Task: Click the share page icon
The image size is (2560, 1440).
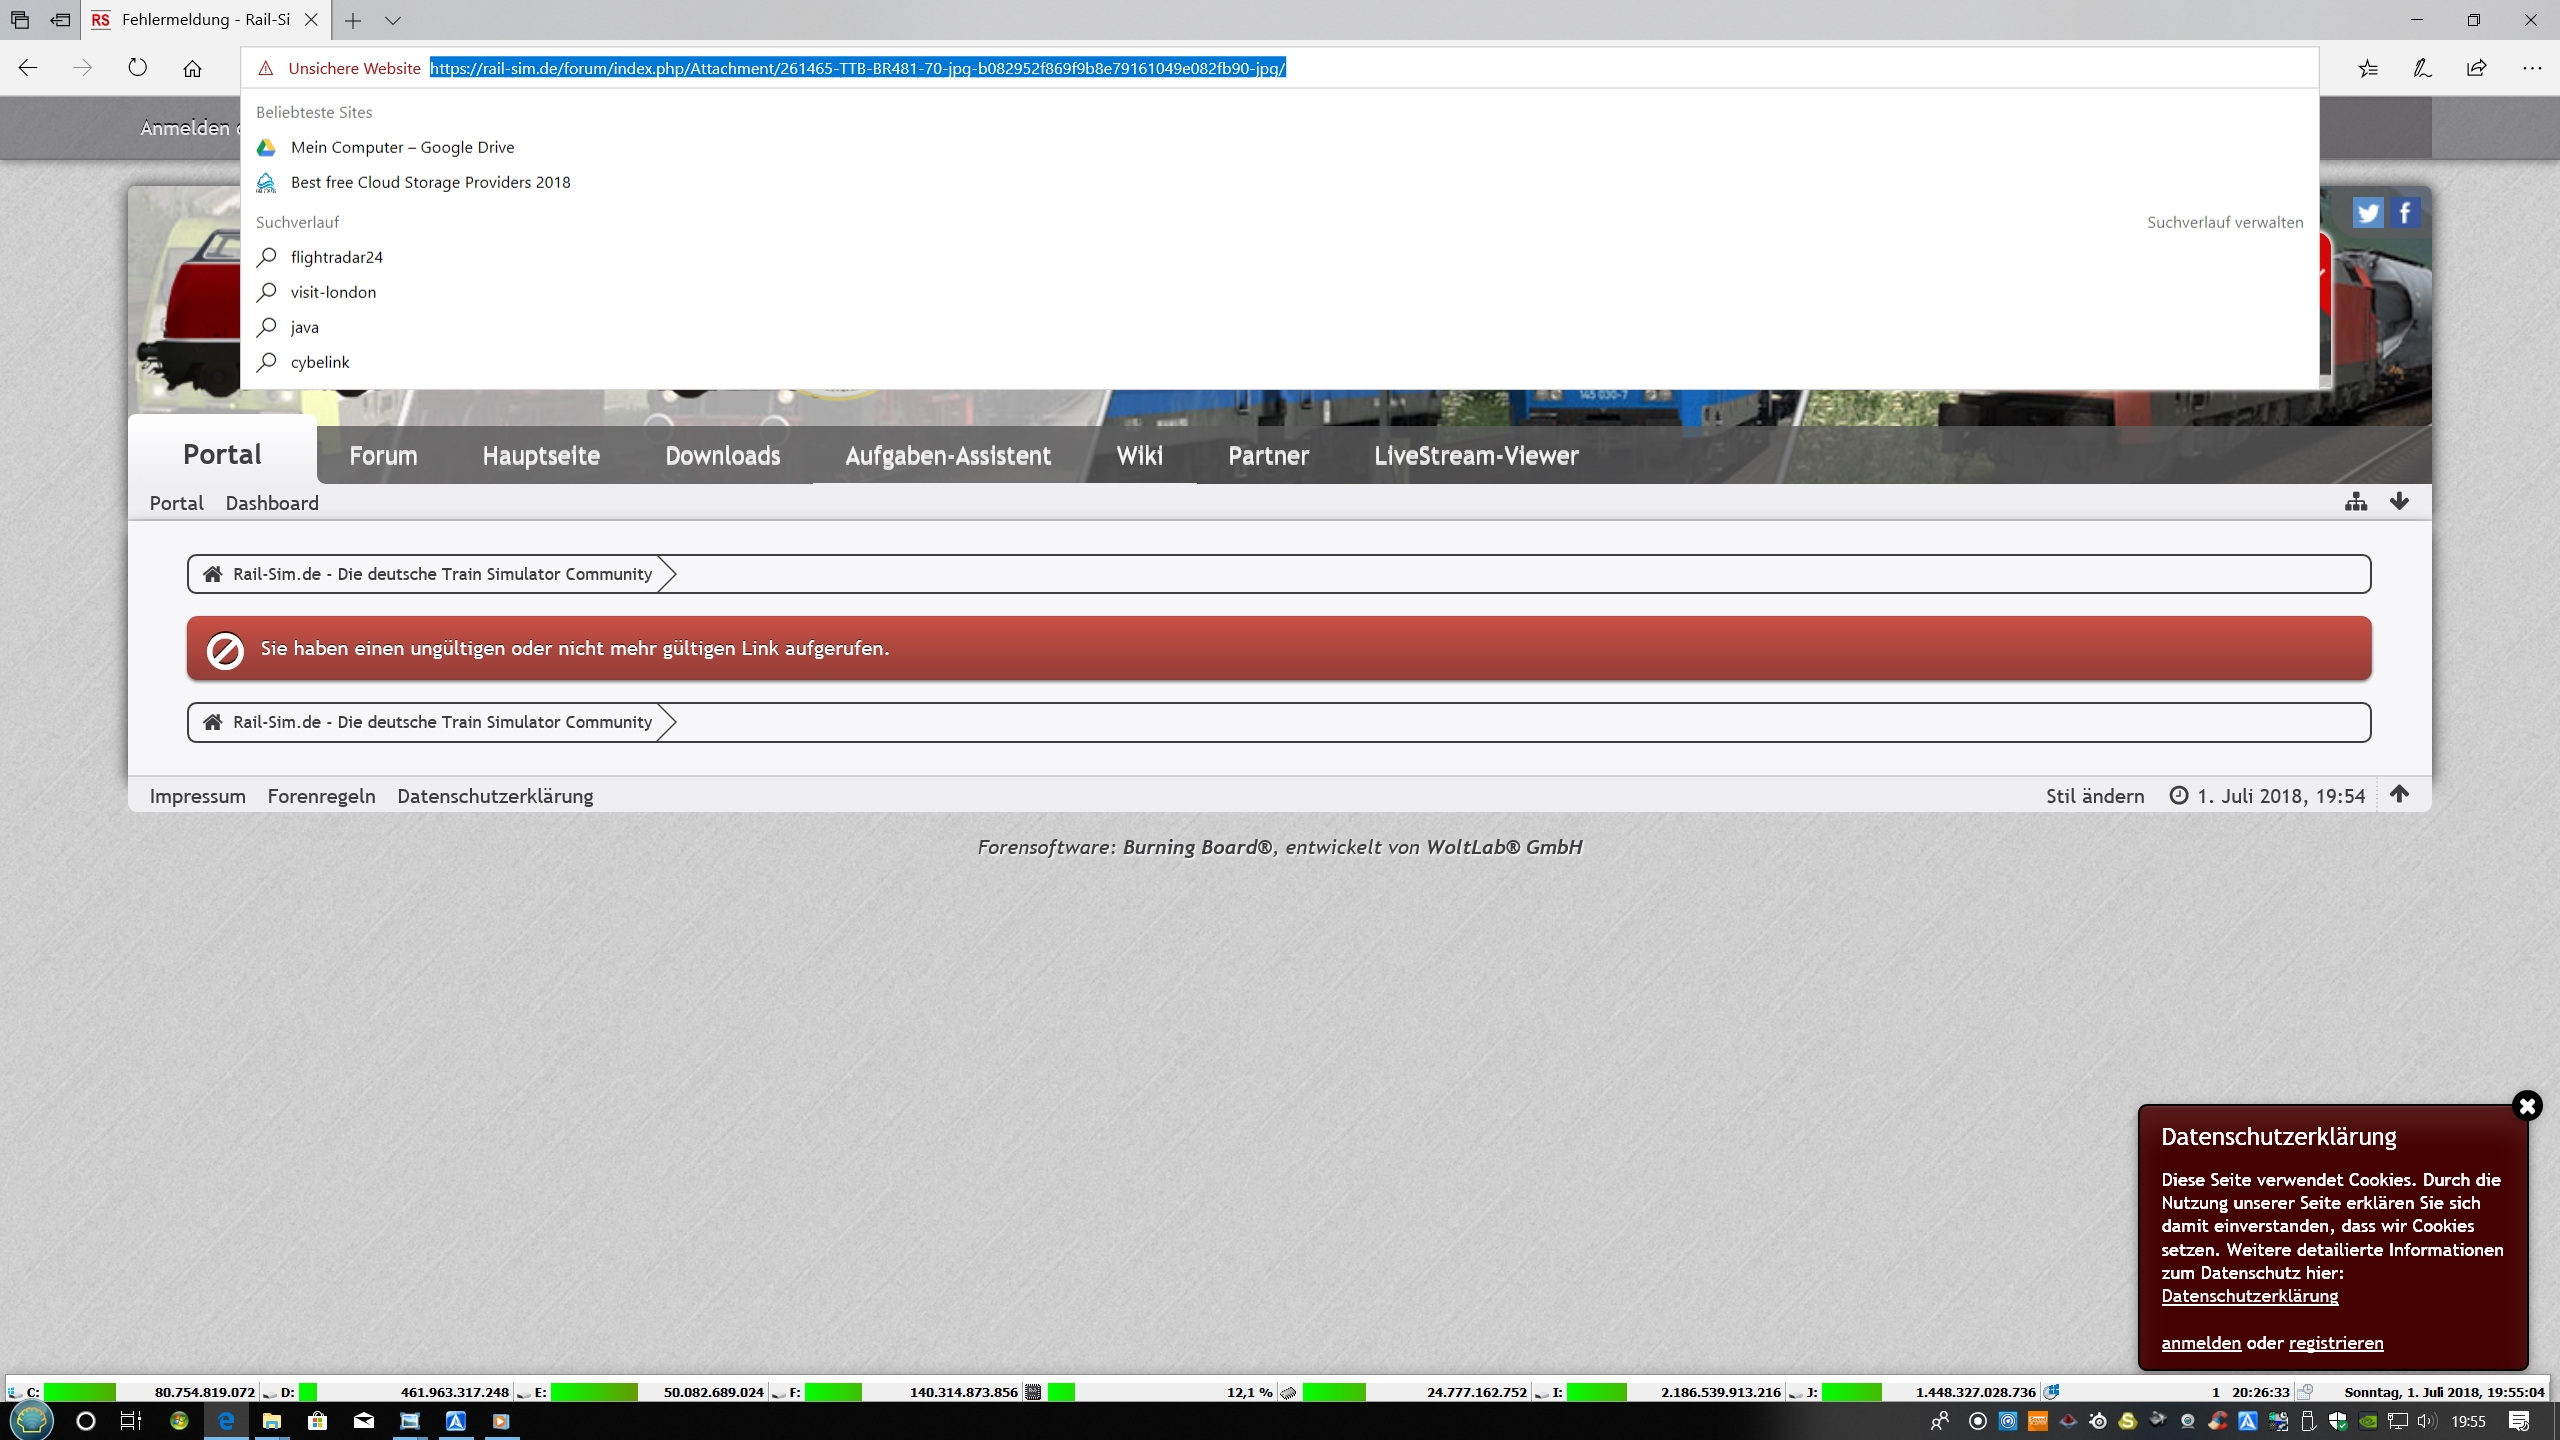Action: pos(2476,68)
